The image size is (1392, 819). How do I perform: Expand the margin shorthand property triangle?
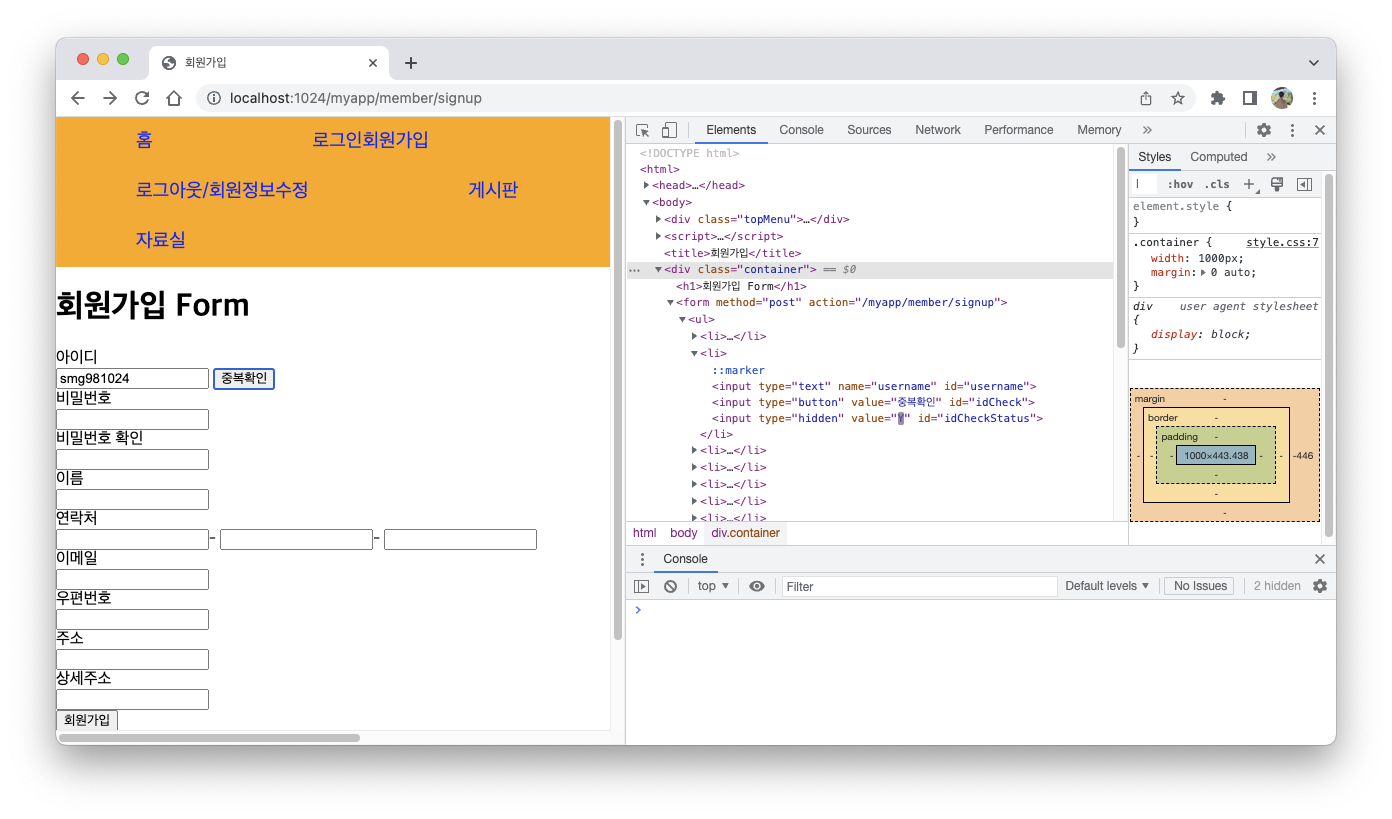coord(1203,273)
